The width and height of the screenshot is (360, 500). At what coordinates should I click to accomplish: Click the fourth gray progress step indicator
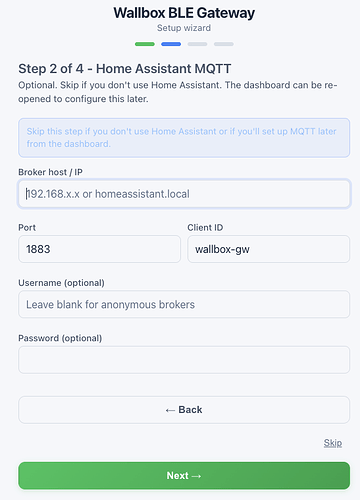(x=224, y=44)
